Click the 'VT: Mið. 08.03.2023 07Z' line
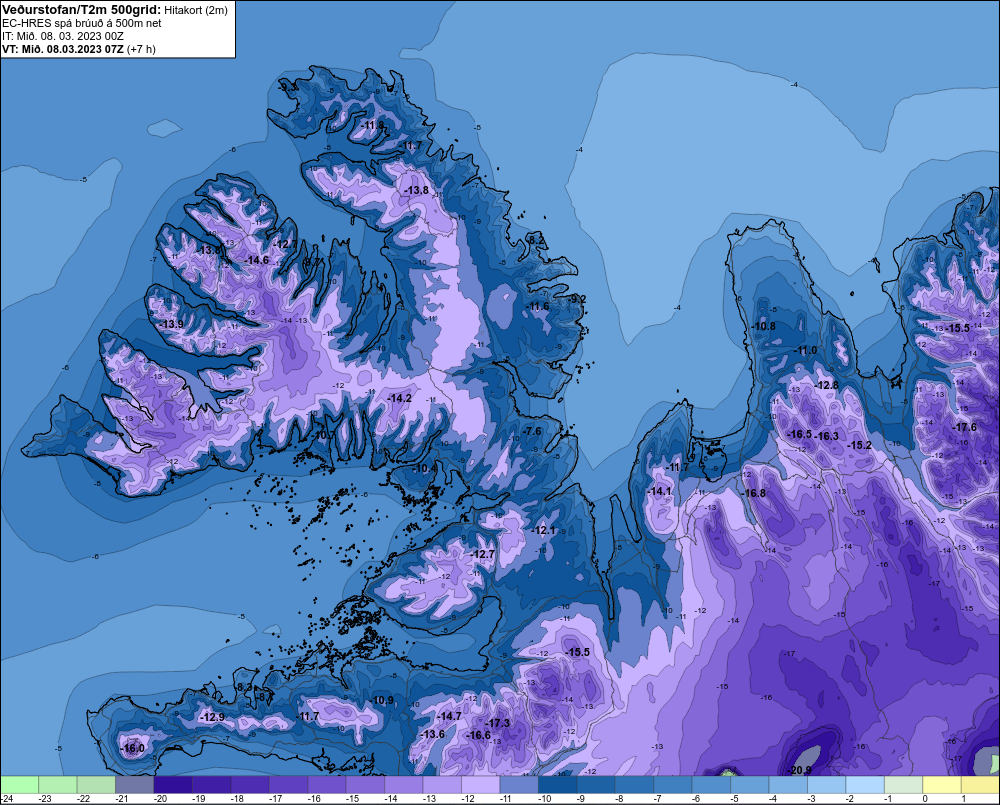This screenshot has width=1000, height=805. pos(62,49)
